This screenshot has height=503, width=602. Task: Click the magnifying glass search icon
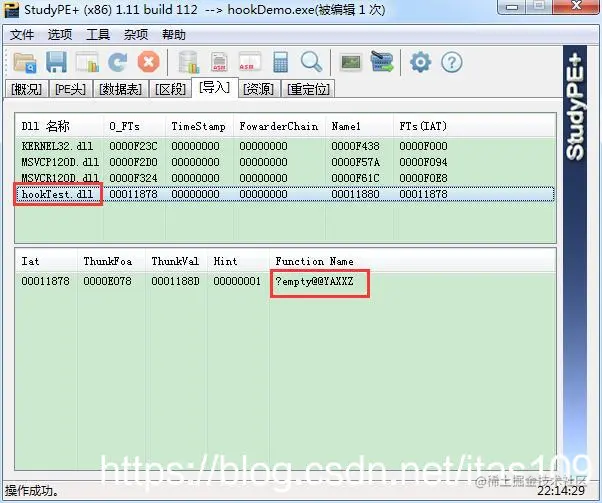pos(311,62)
